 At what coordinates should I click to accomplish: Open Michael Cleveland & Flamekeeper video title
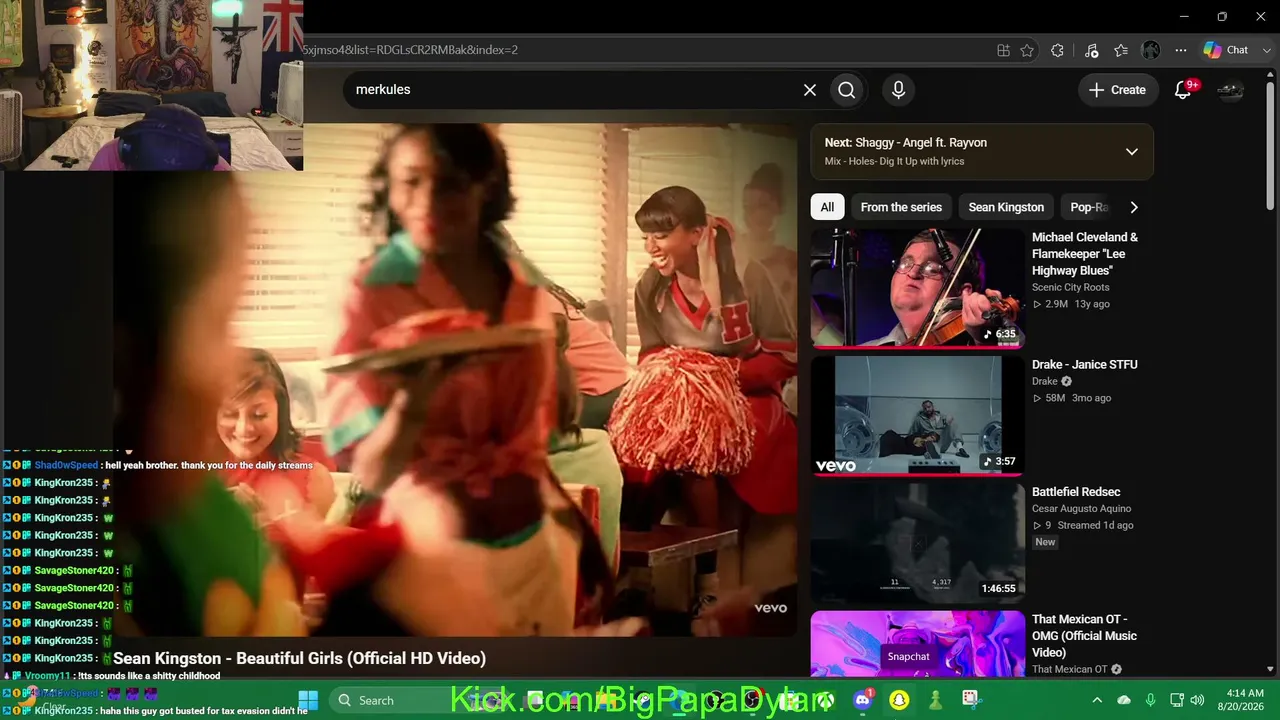(x=1085, y=254)
